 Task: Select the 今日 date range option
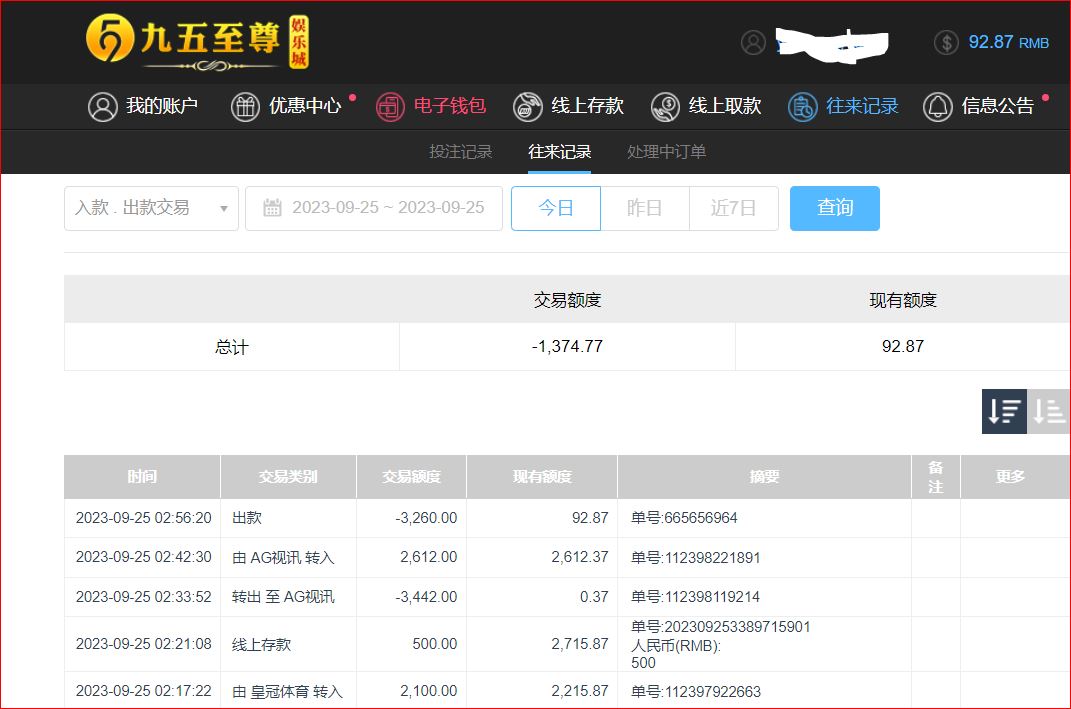(556, 208)
